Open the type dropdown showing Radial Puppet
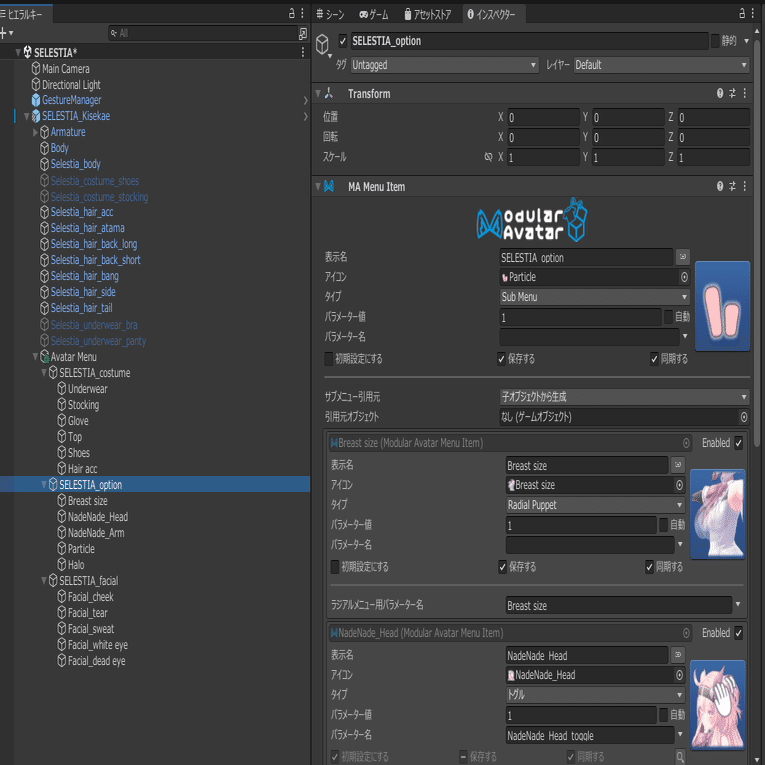This screenshot has height=765, width=765. click(595, 505)
